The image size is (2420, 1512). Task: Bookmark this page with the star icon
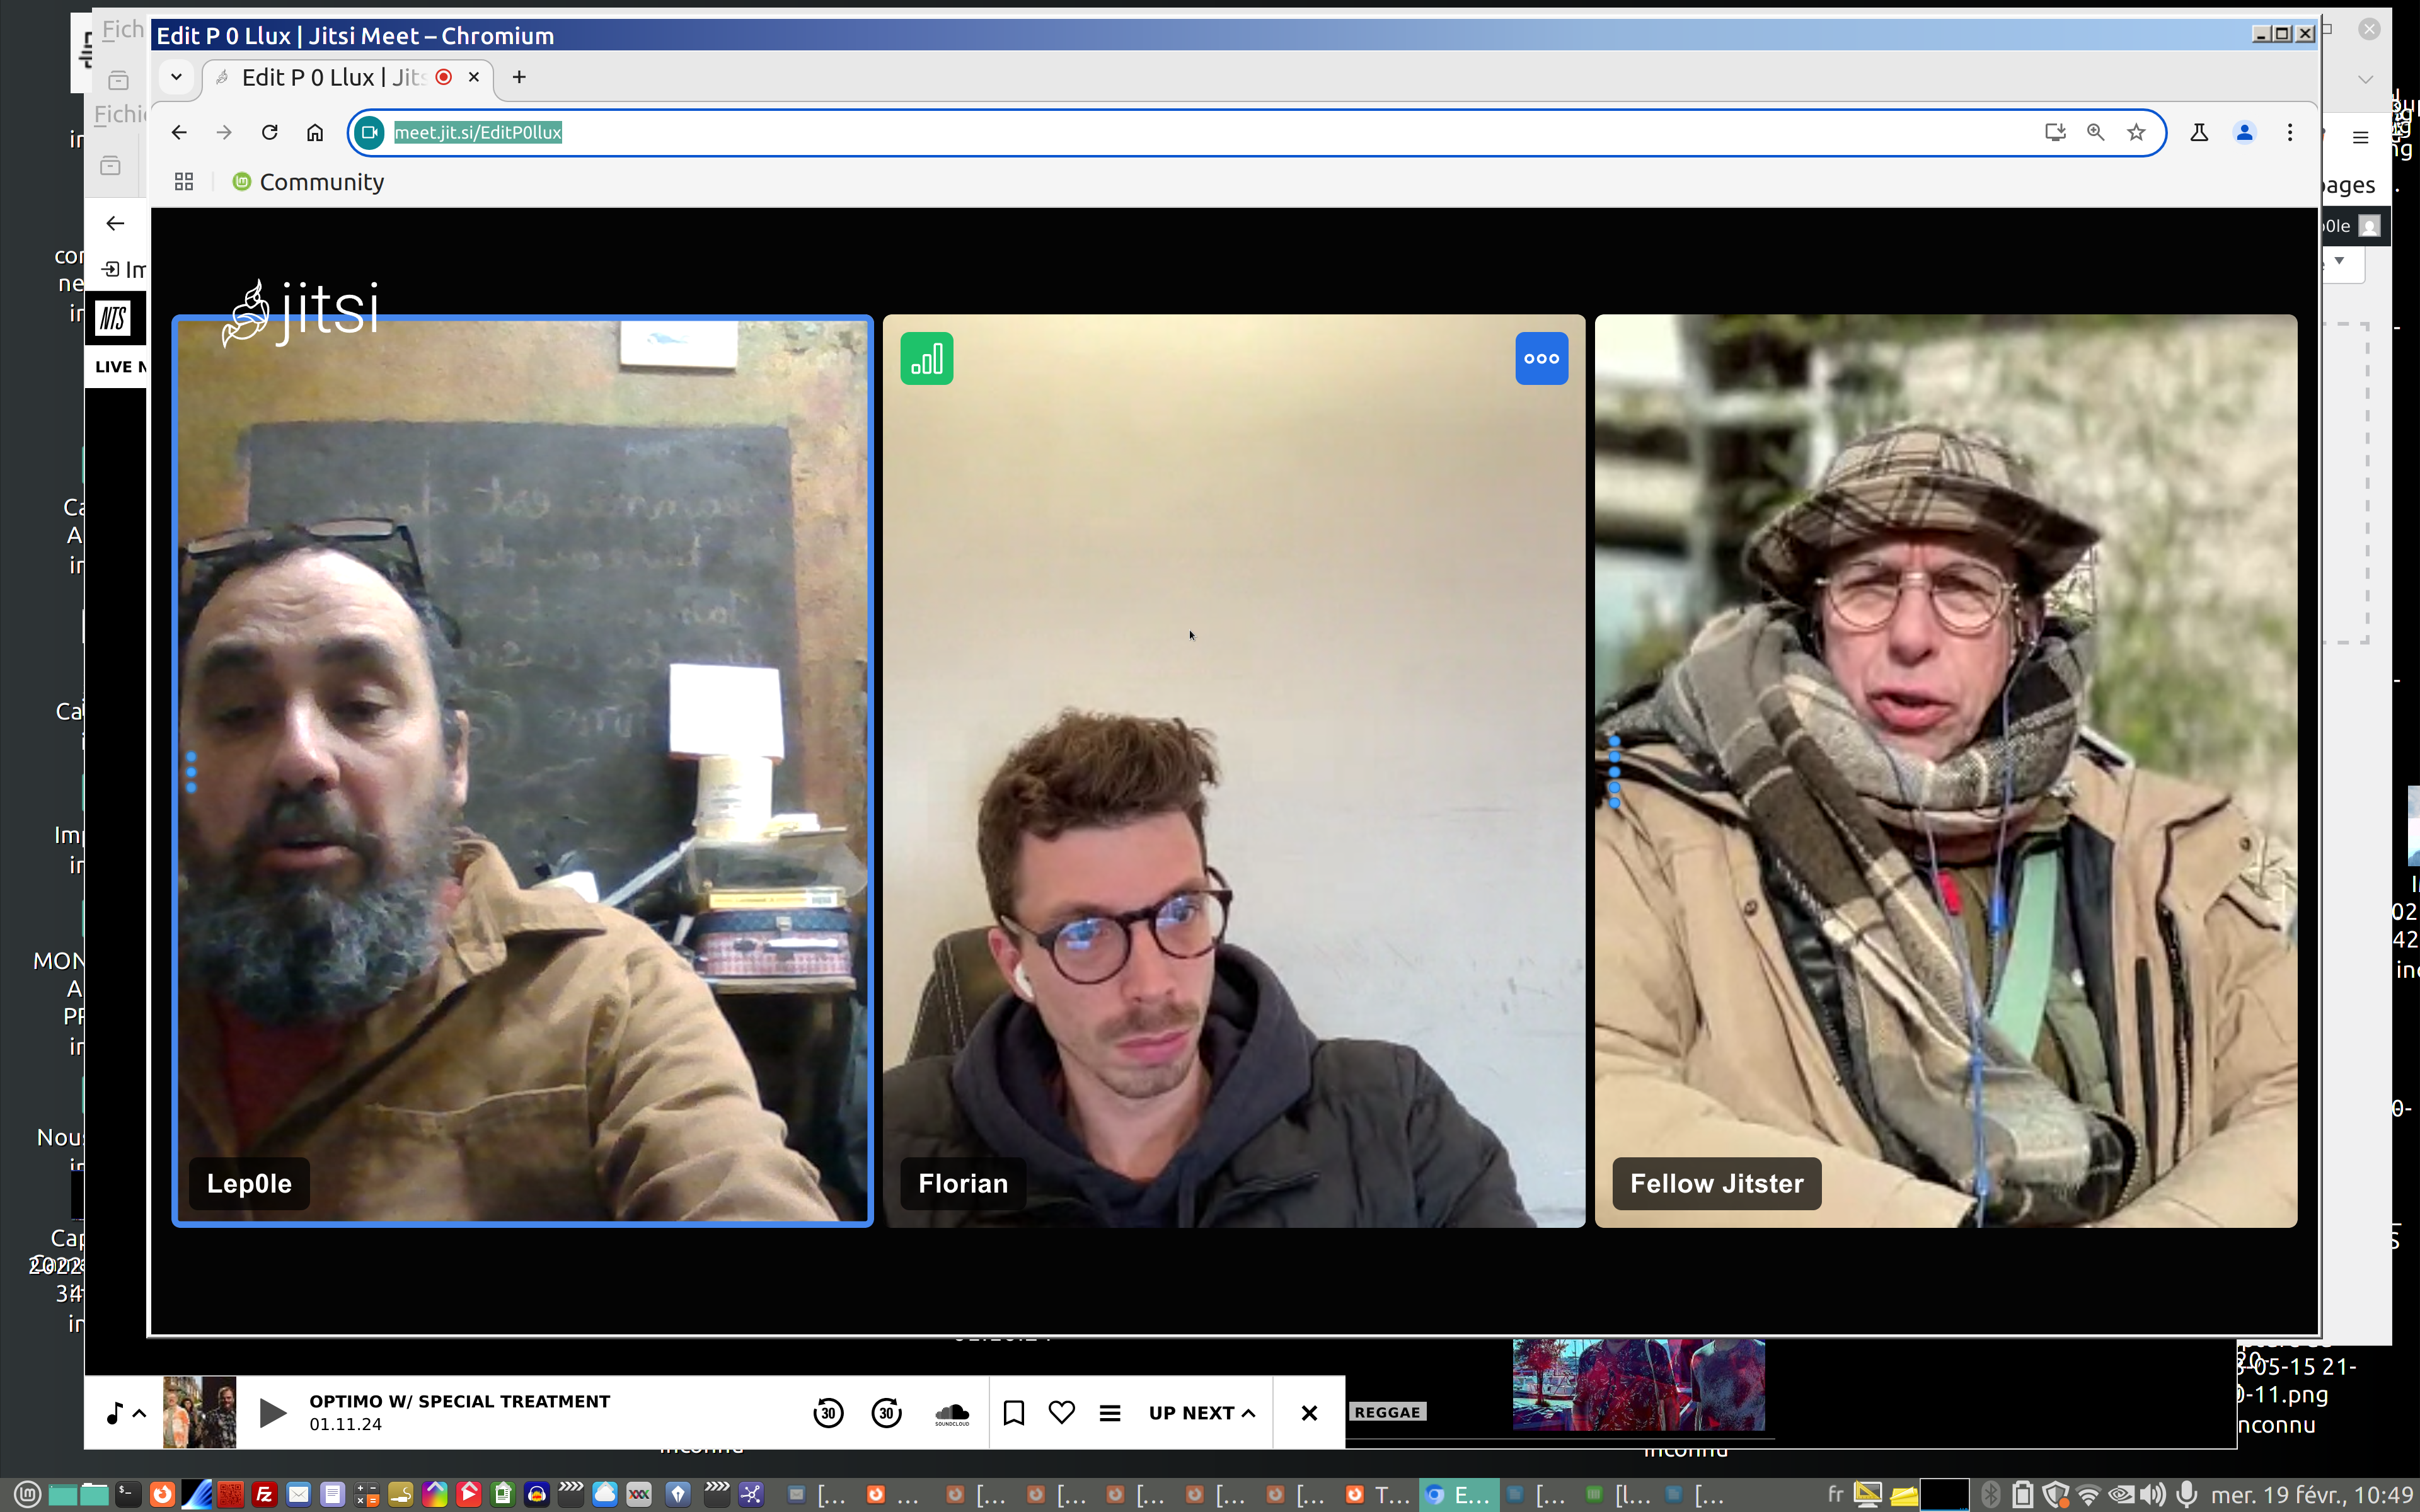coord(2136,132)
